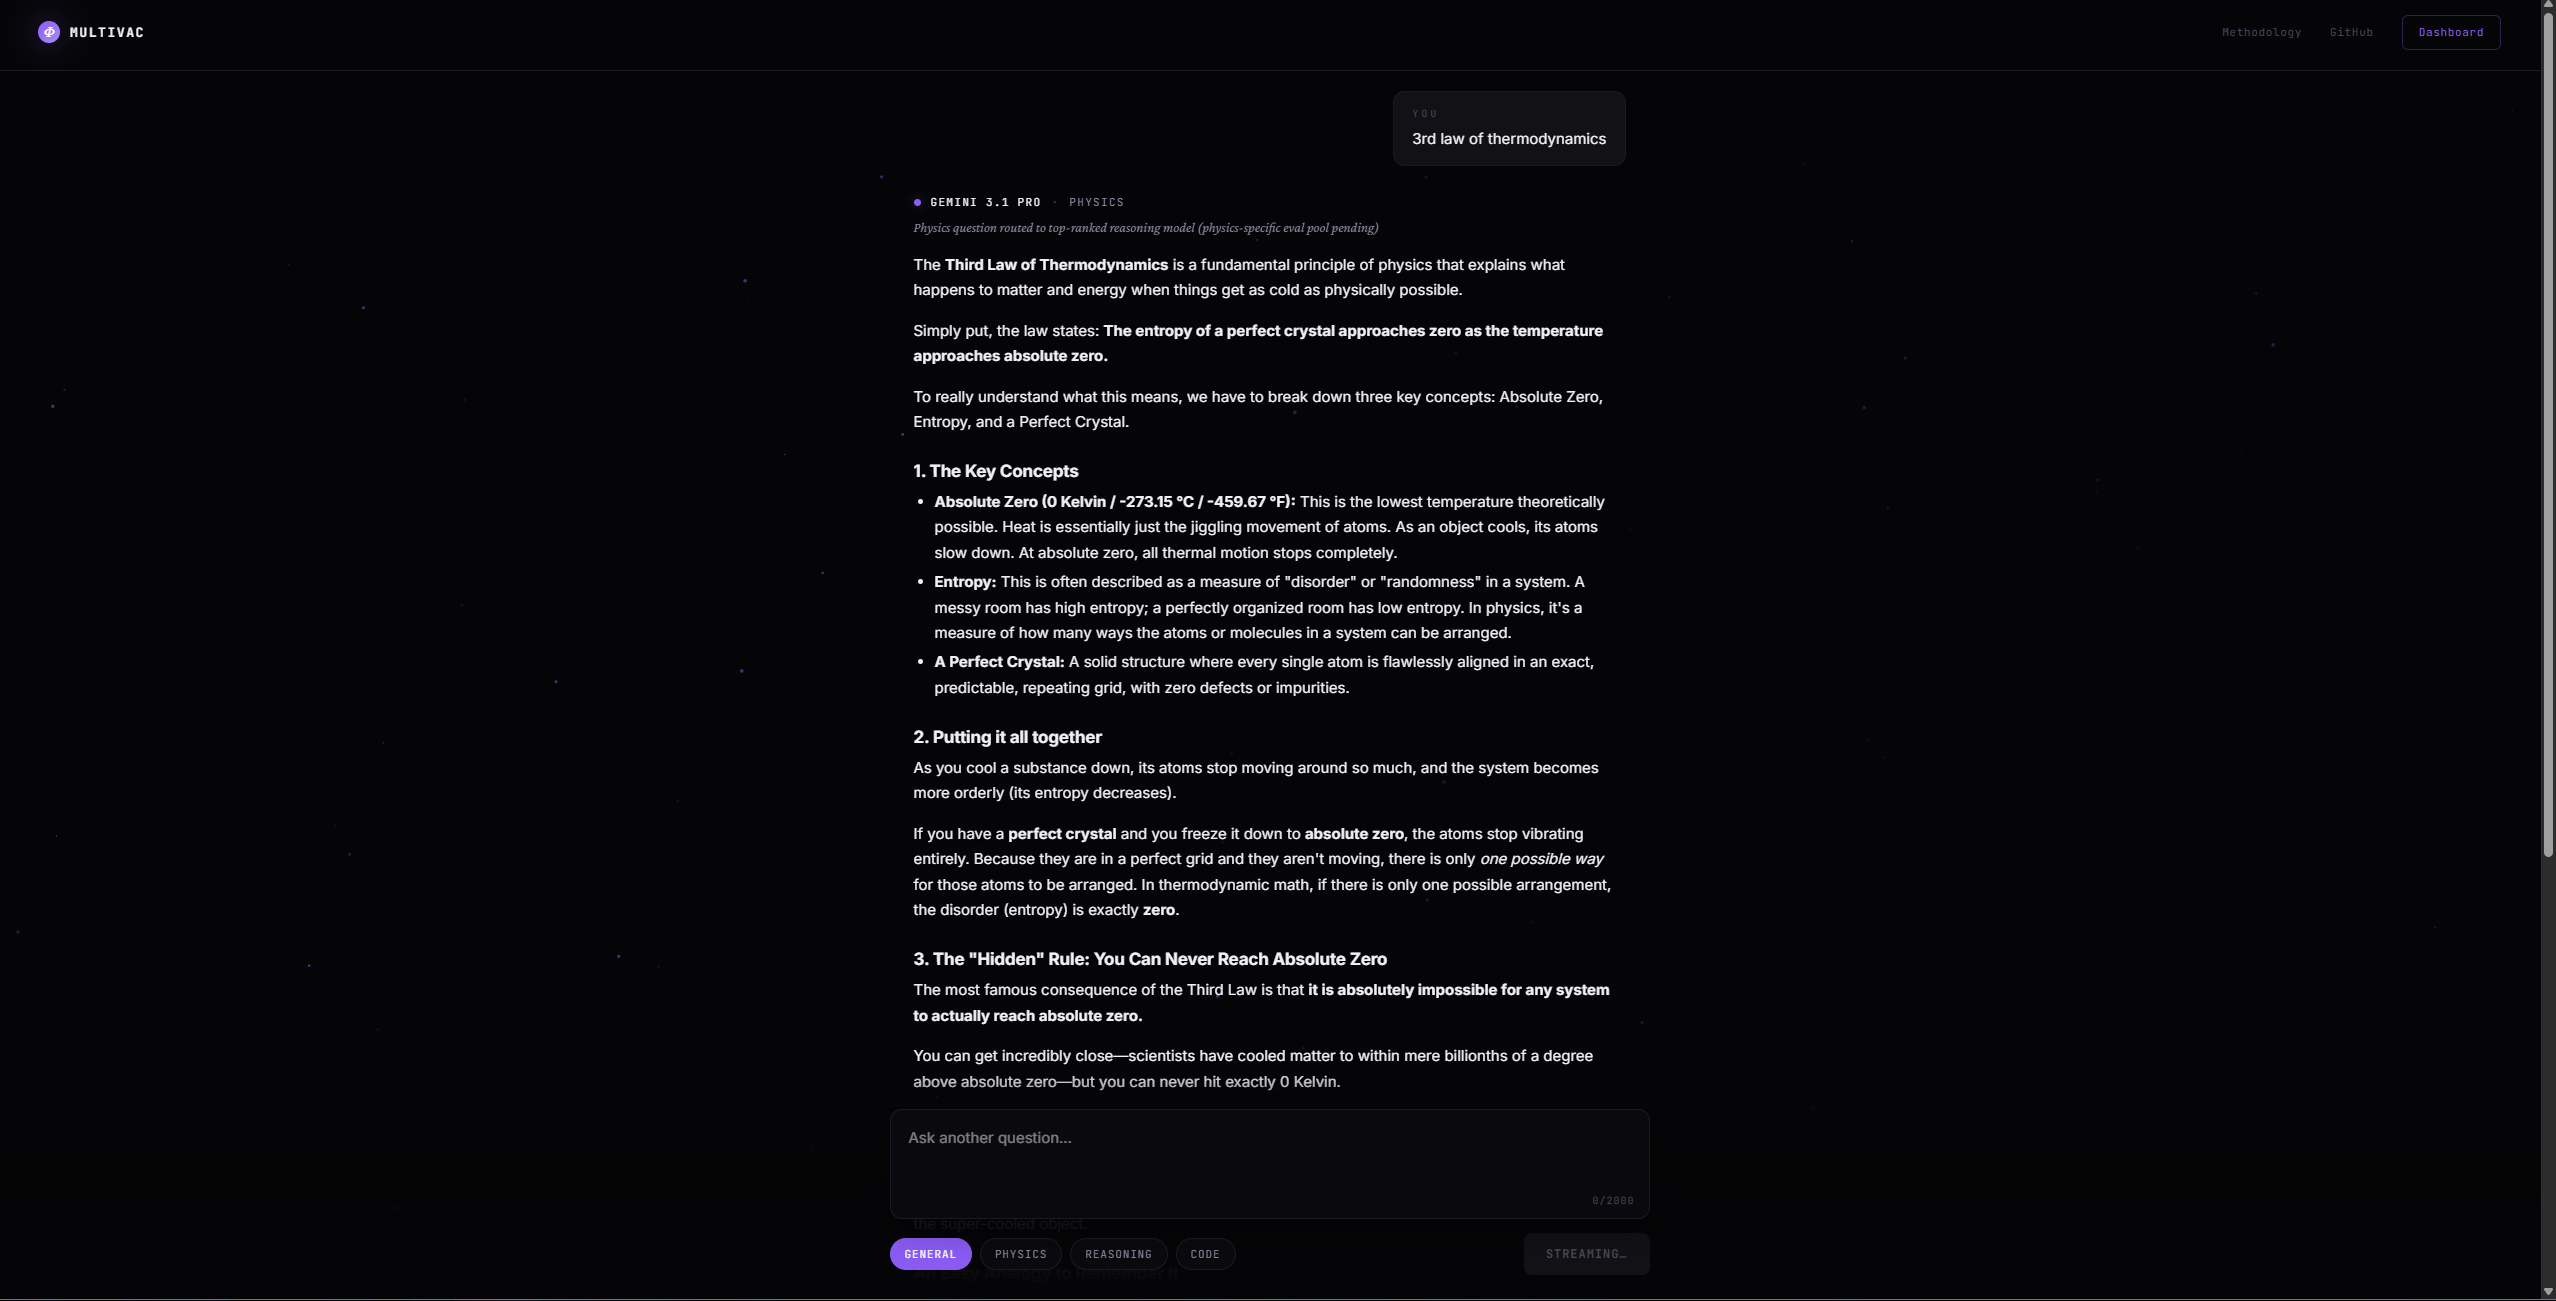Select the PHYSICS category chip below the input
Image resolution: width=2556 pixels, height=1301 pixels.
tap(1020, 1254)
